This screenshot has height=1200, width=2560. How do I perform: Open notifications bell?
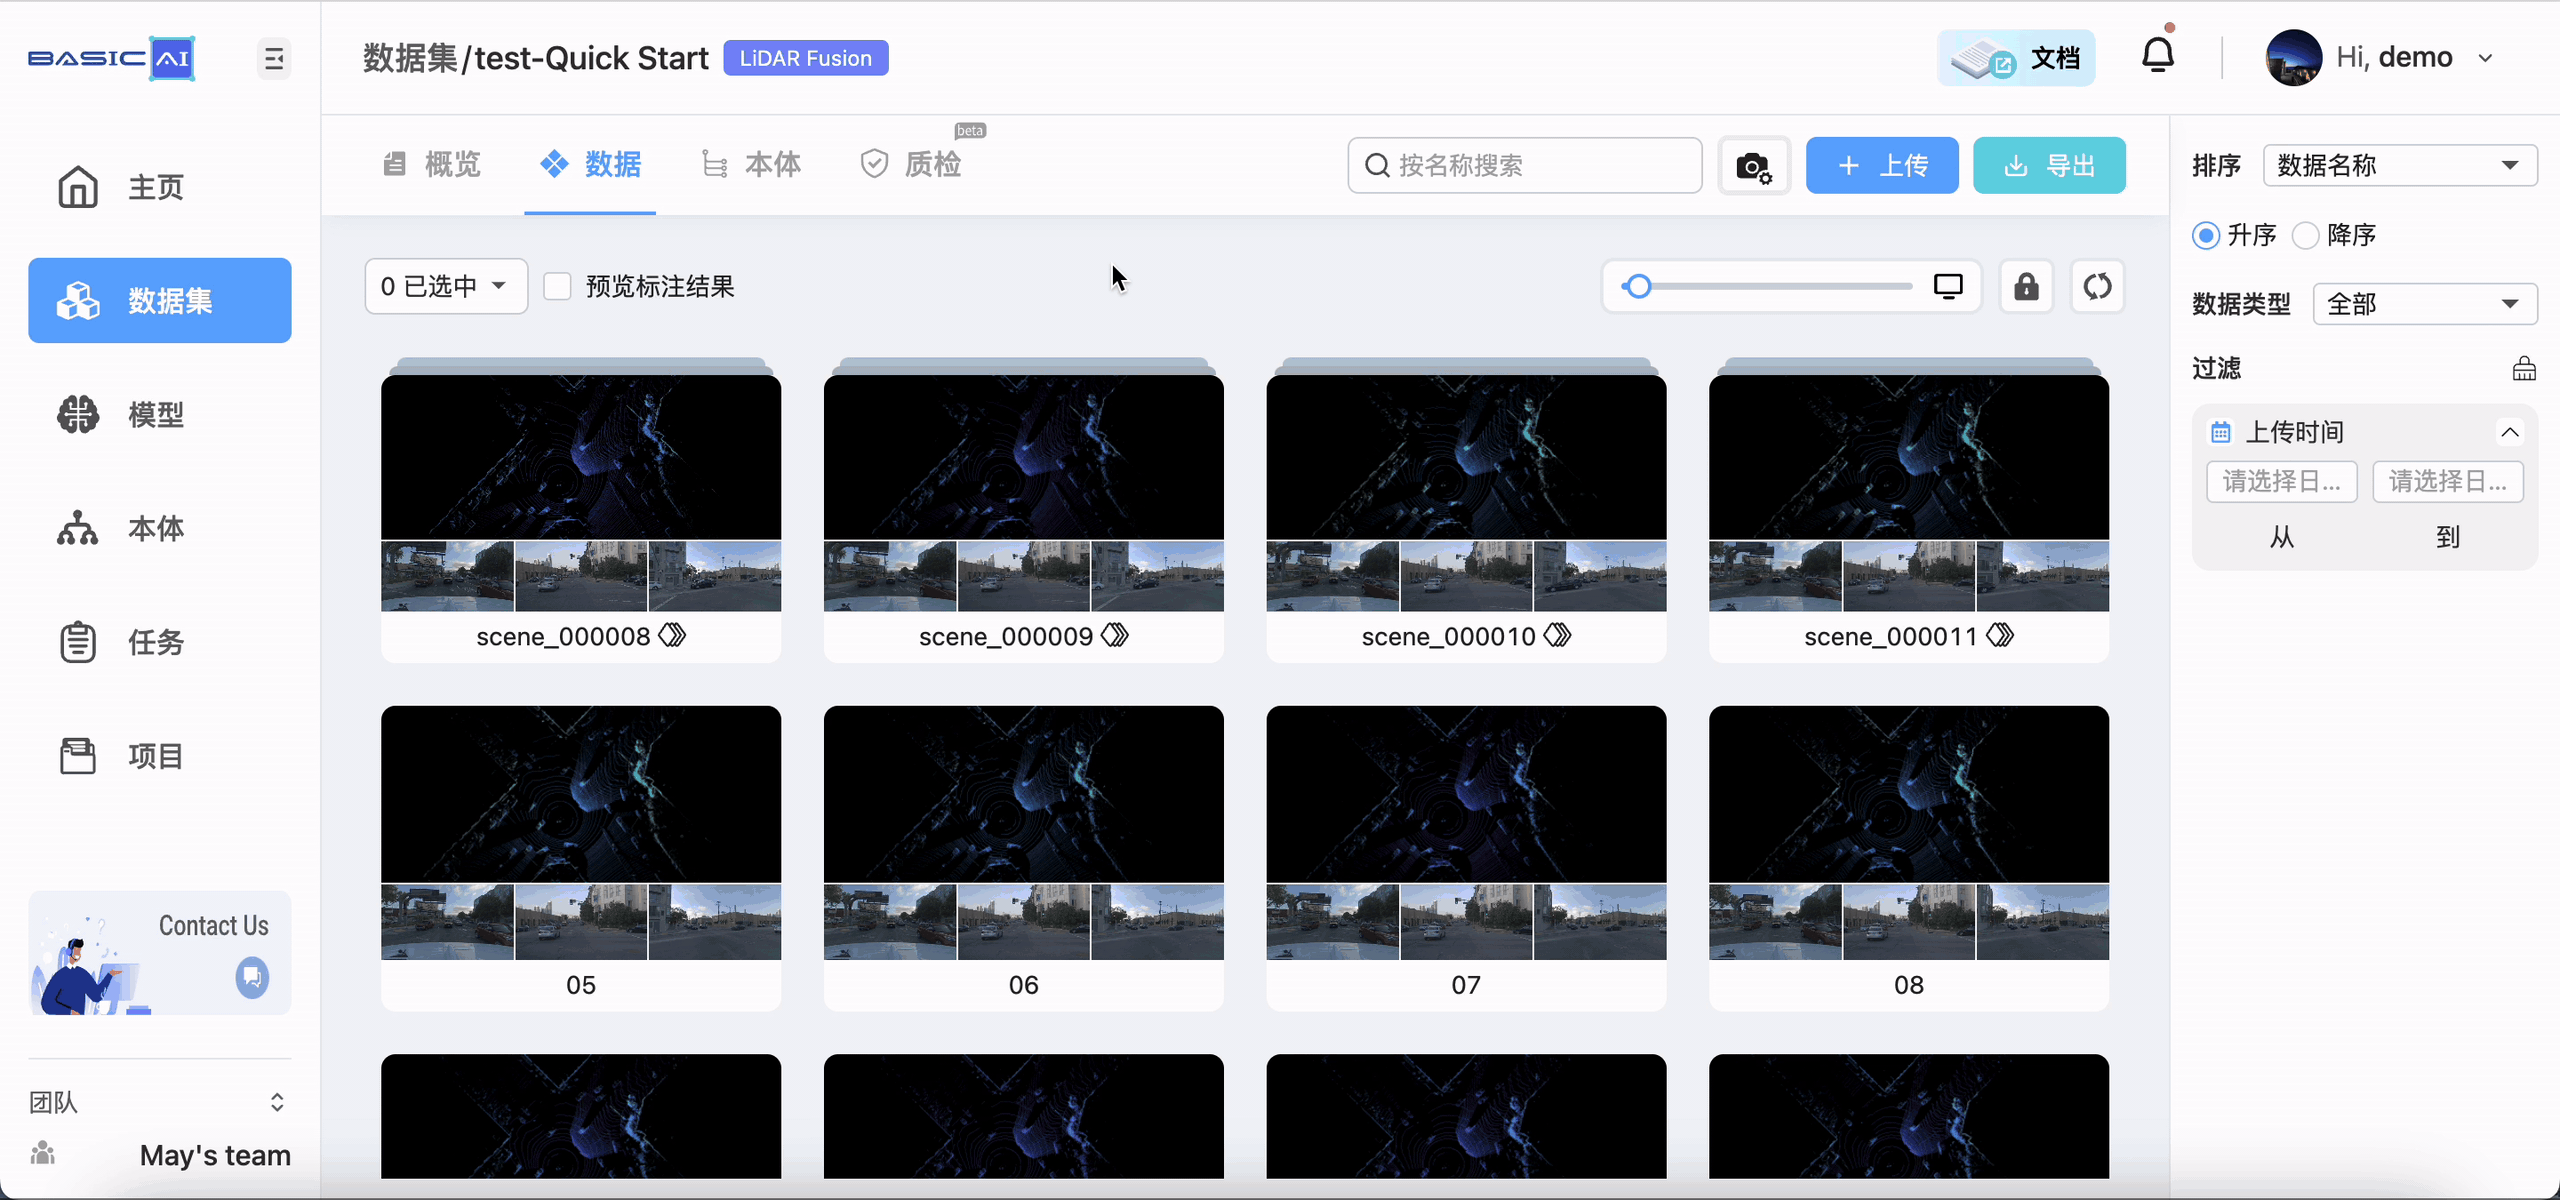click(2158, 55)
